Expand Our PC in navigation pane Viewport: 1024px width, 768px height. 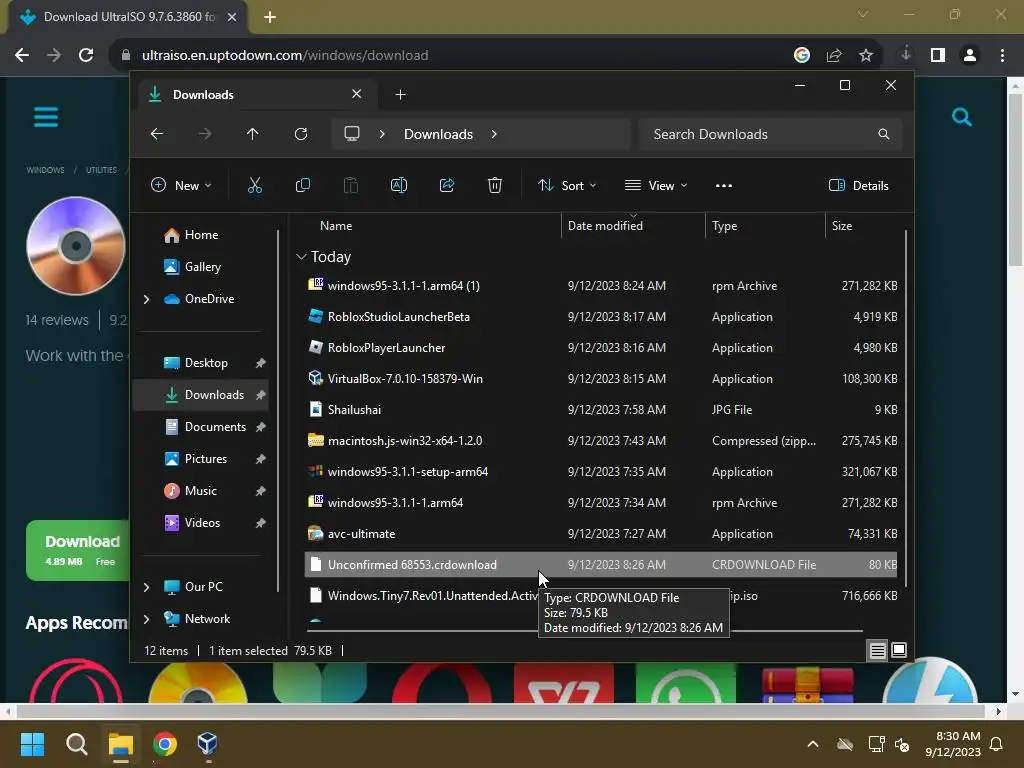pos(146,587)
